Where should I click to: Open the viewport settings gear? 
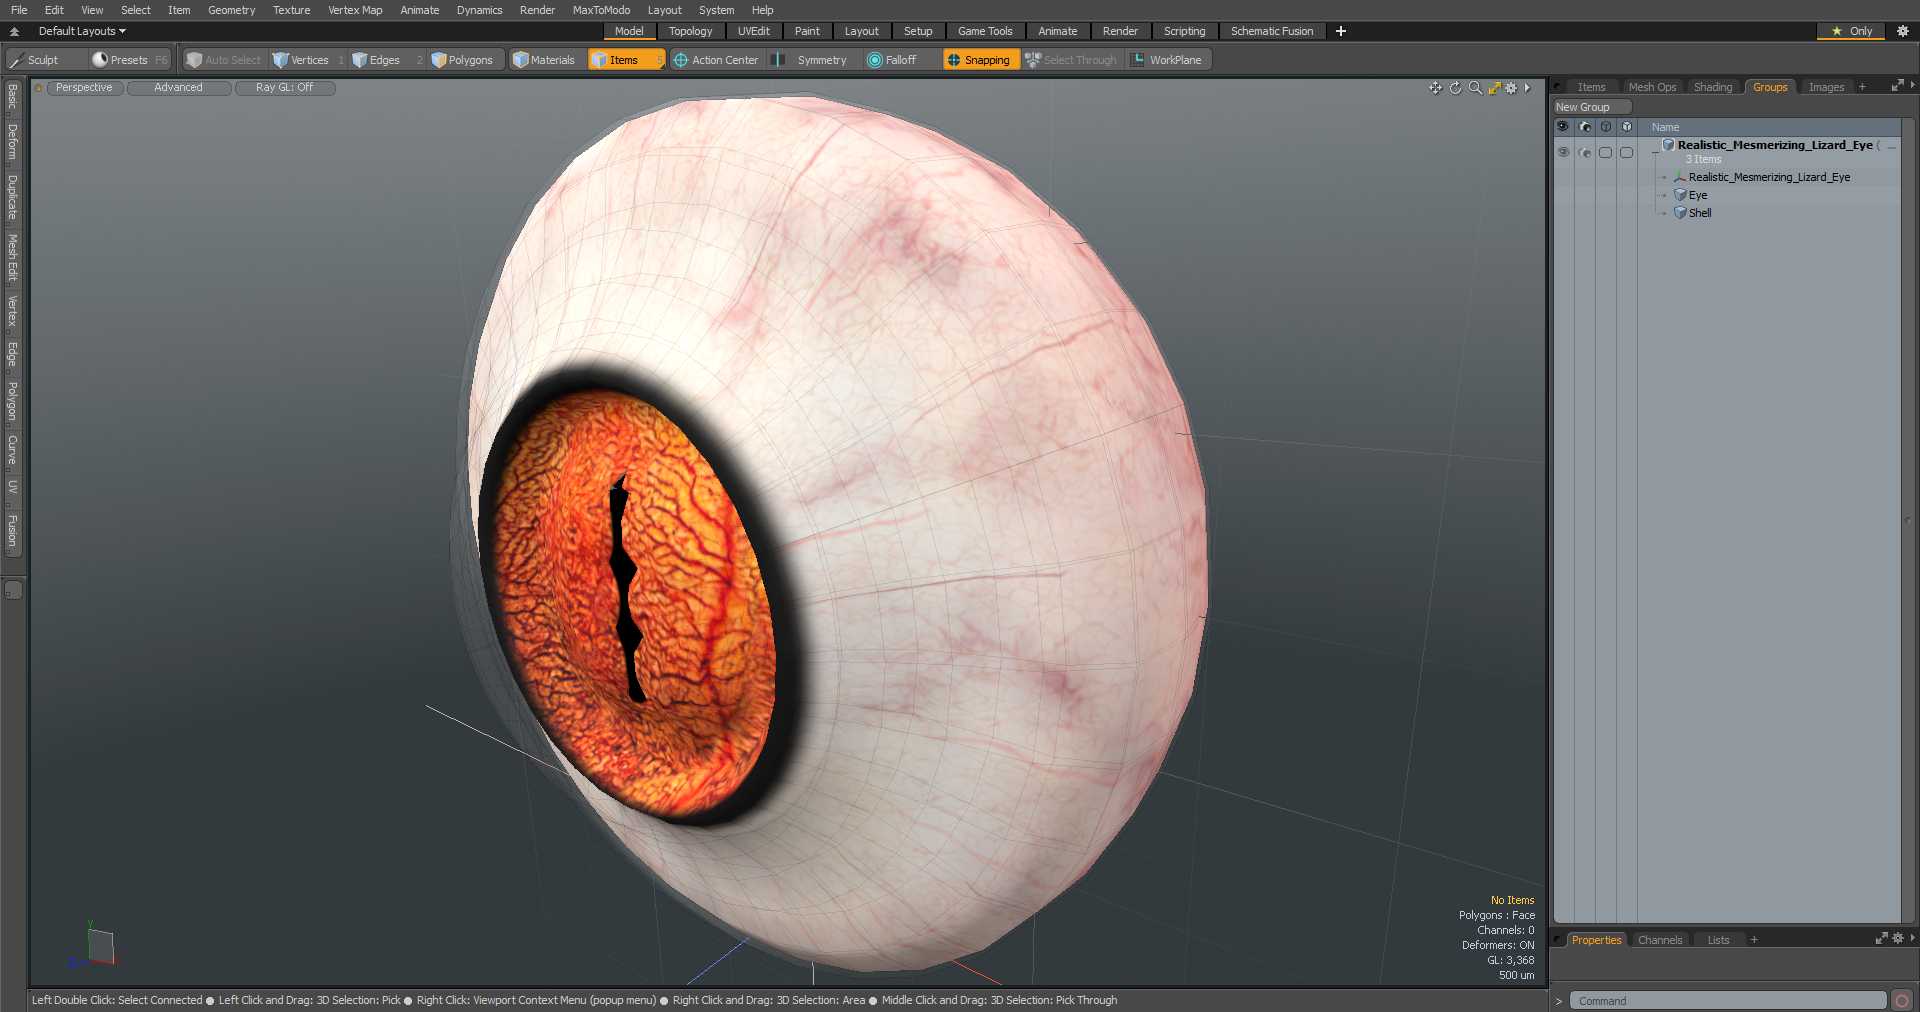[1511, 88]
